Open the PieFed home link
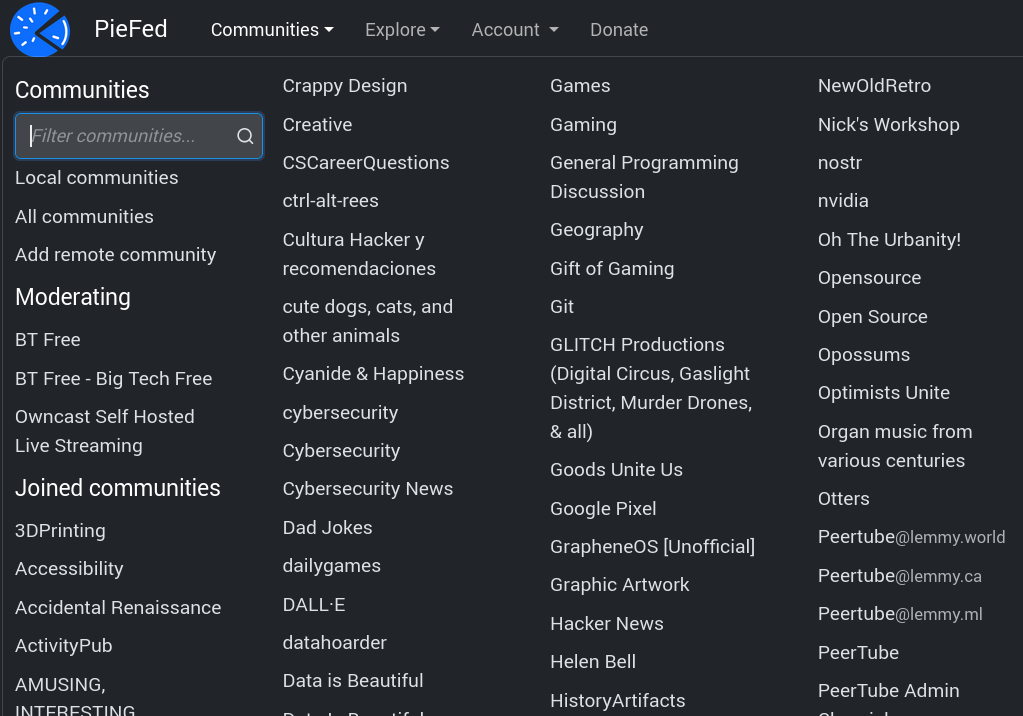 tap(130, 29)
